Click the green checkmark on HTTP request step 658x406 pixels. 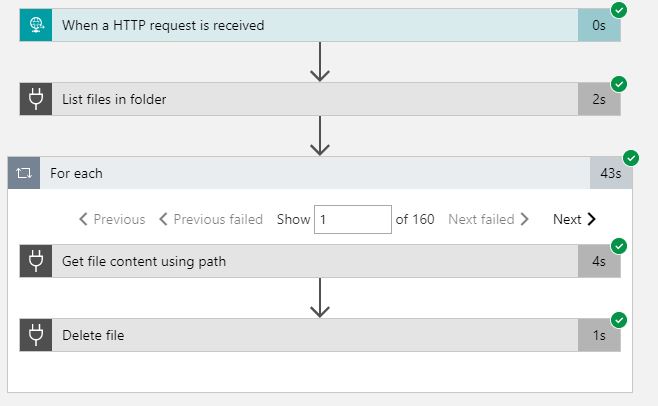[x=619, y=10]
